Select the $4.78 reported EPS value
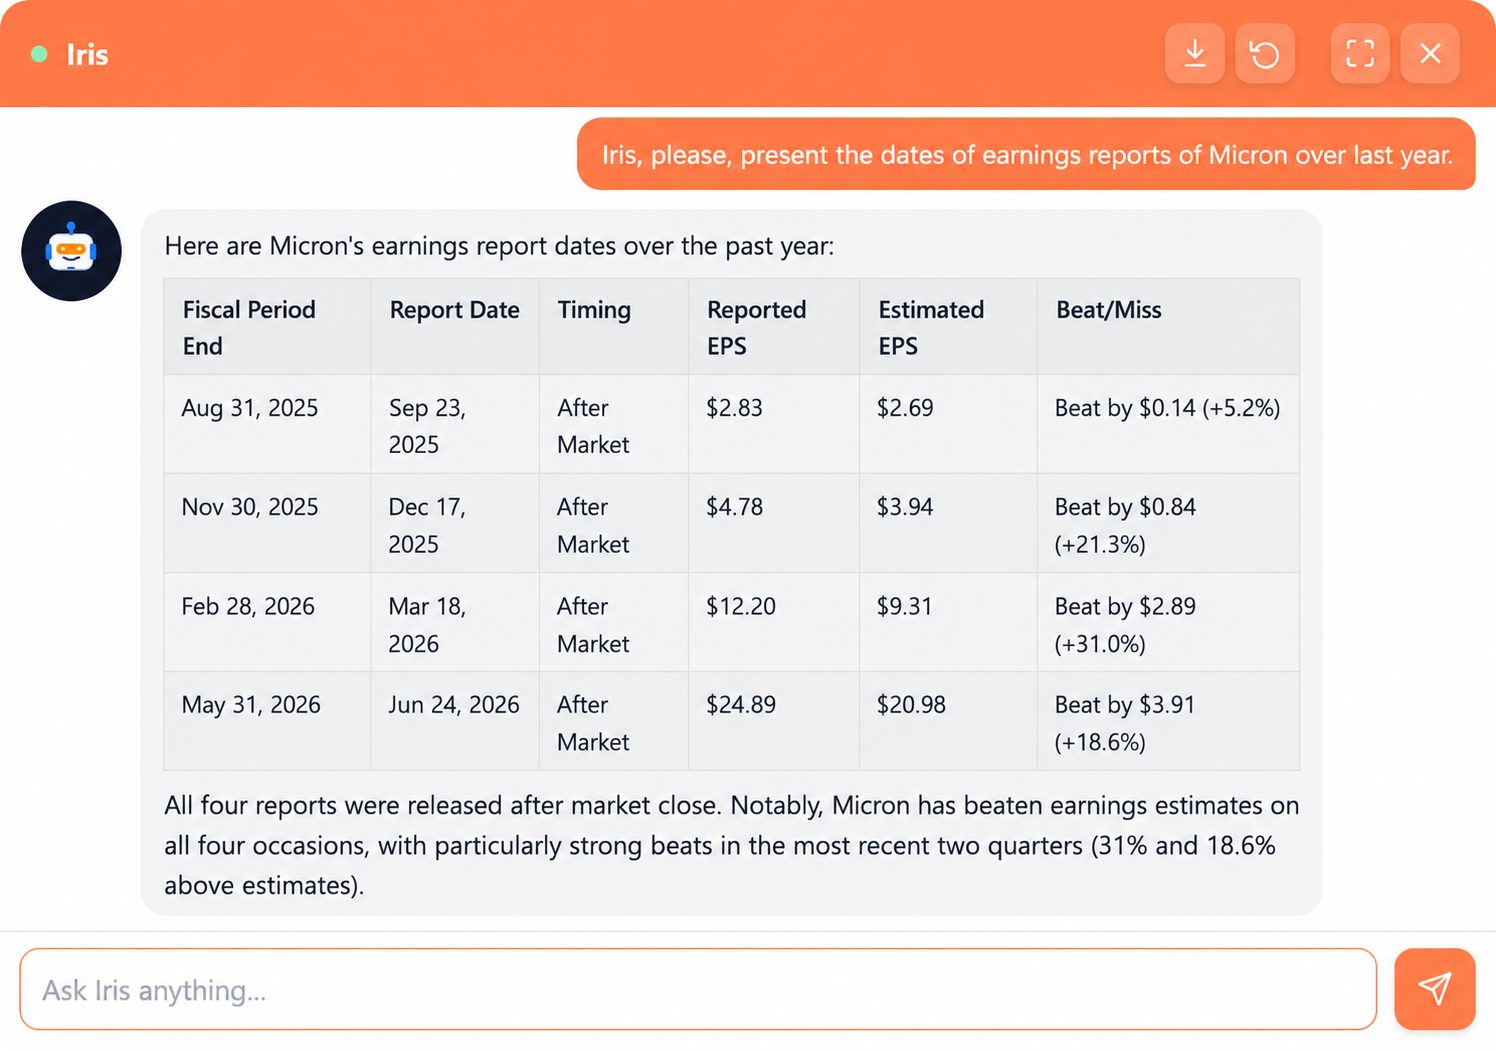The image size is (1496, 1051). pos(774,523)
